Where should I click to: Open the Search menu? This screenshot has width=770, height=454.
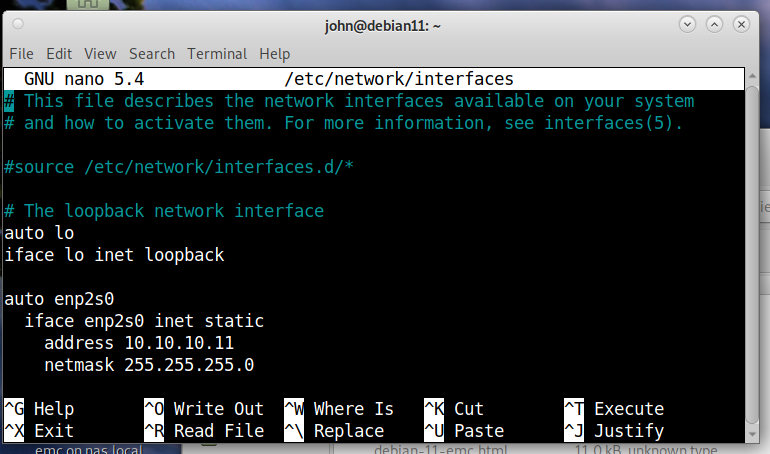coord(152,53)
